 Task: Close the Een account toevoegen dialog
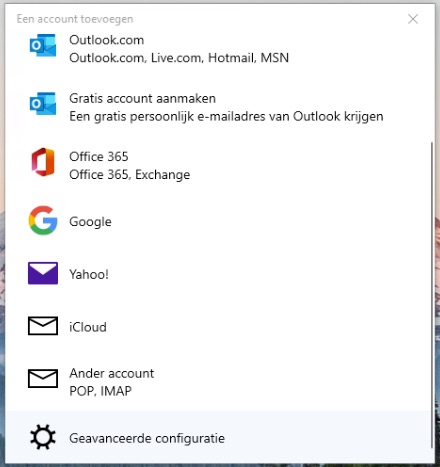pyautogui.click(x=413, y=19)
